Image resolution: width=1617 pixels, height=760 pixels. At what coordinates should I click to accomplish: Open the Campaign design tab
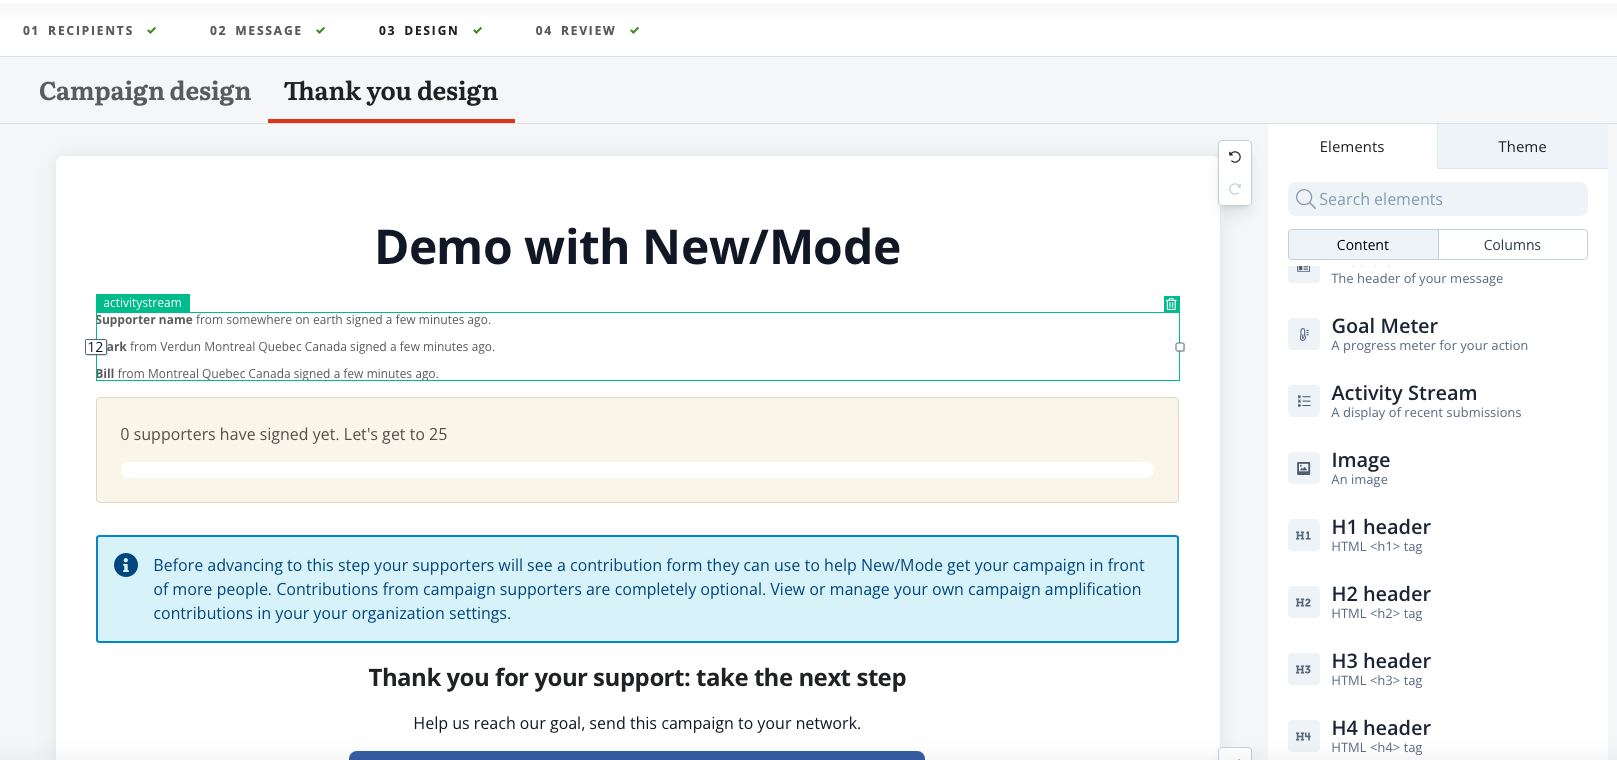click(x=145, y=92)
